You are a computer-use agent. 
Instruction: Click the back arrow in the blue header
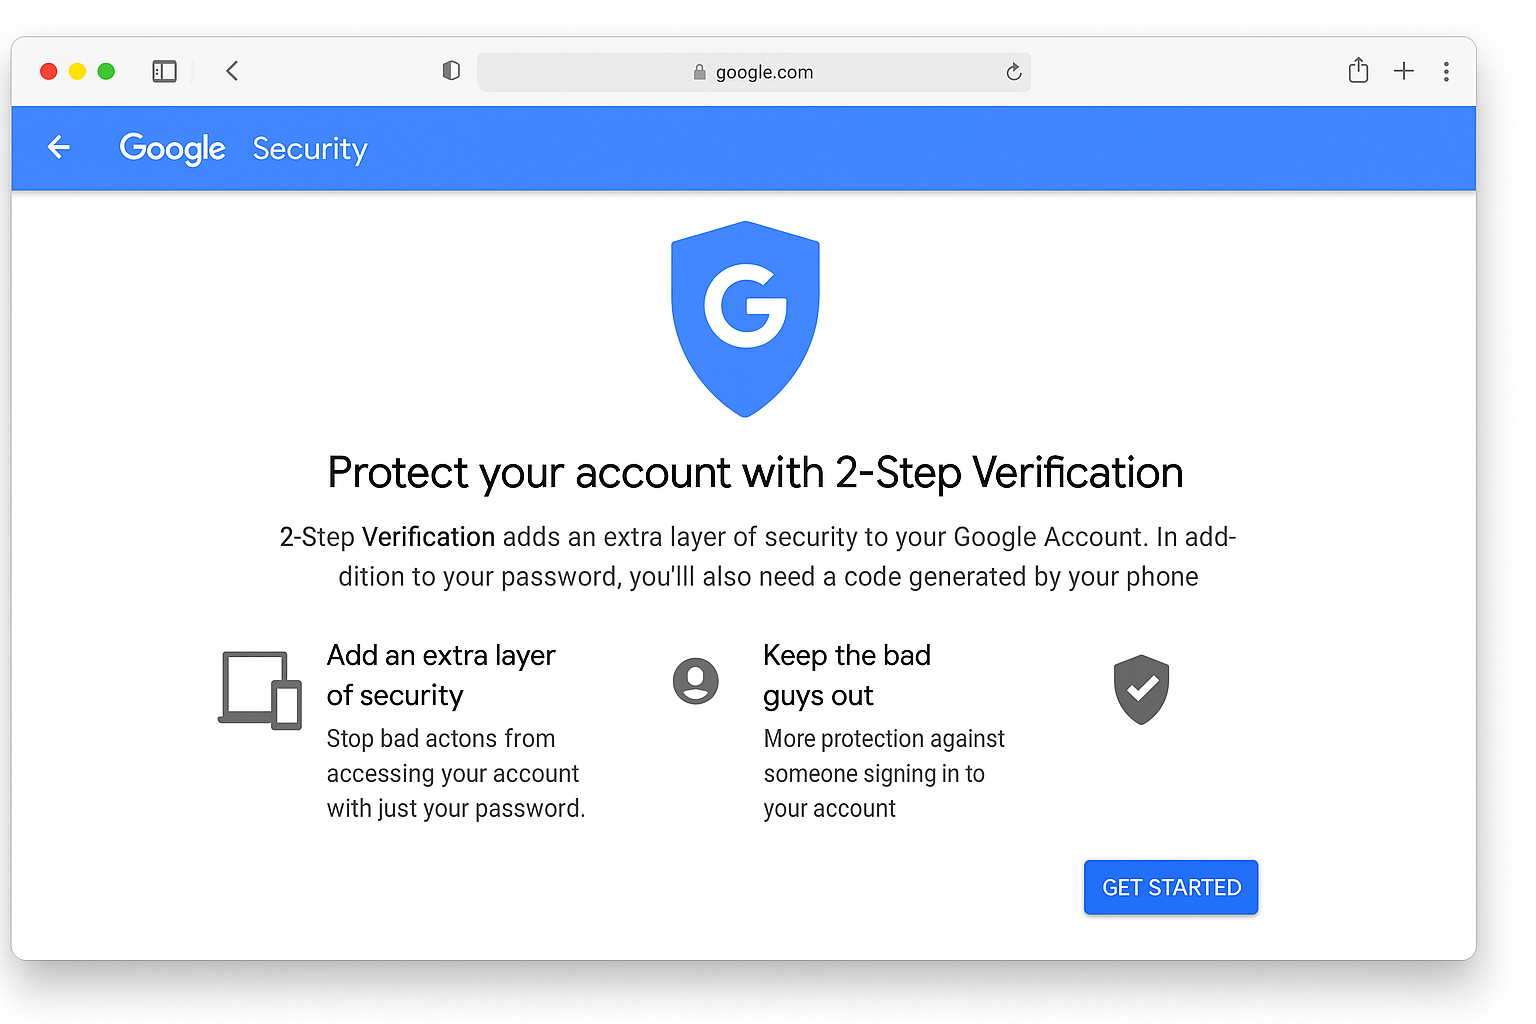(59, 147)
